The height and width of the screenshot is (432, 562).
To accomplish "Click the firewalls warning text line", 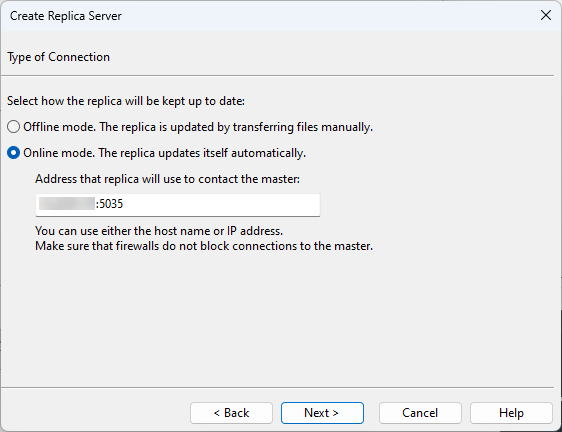I will point(204,246).
